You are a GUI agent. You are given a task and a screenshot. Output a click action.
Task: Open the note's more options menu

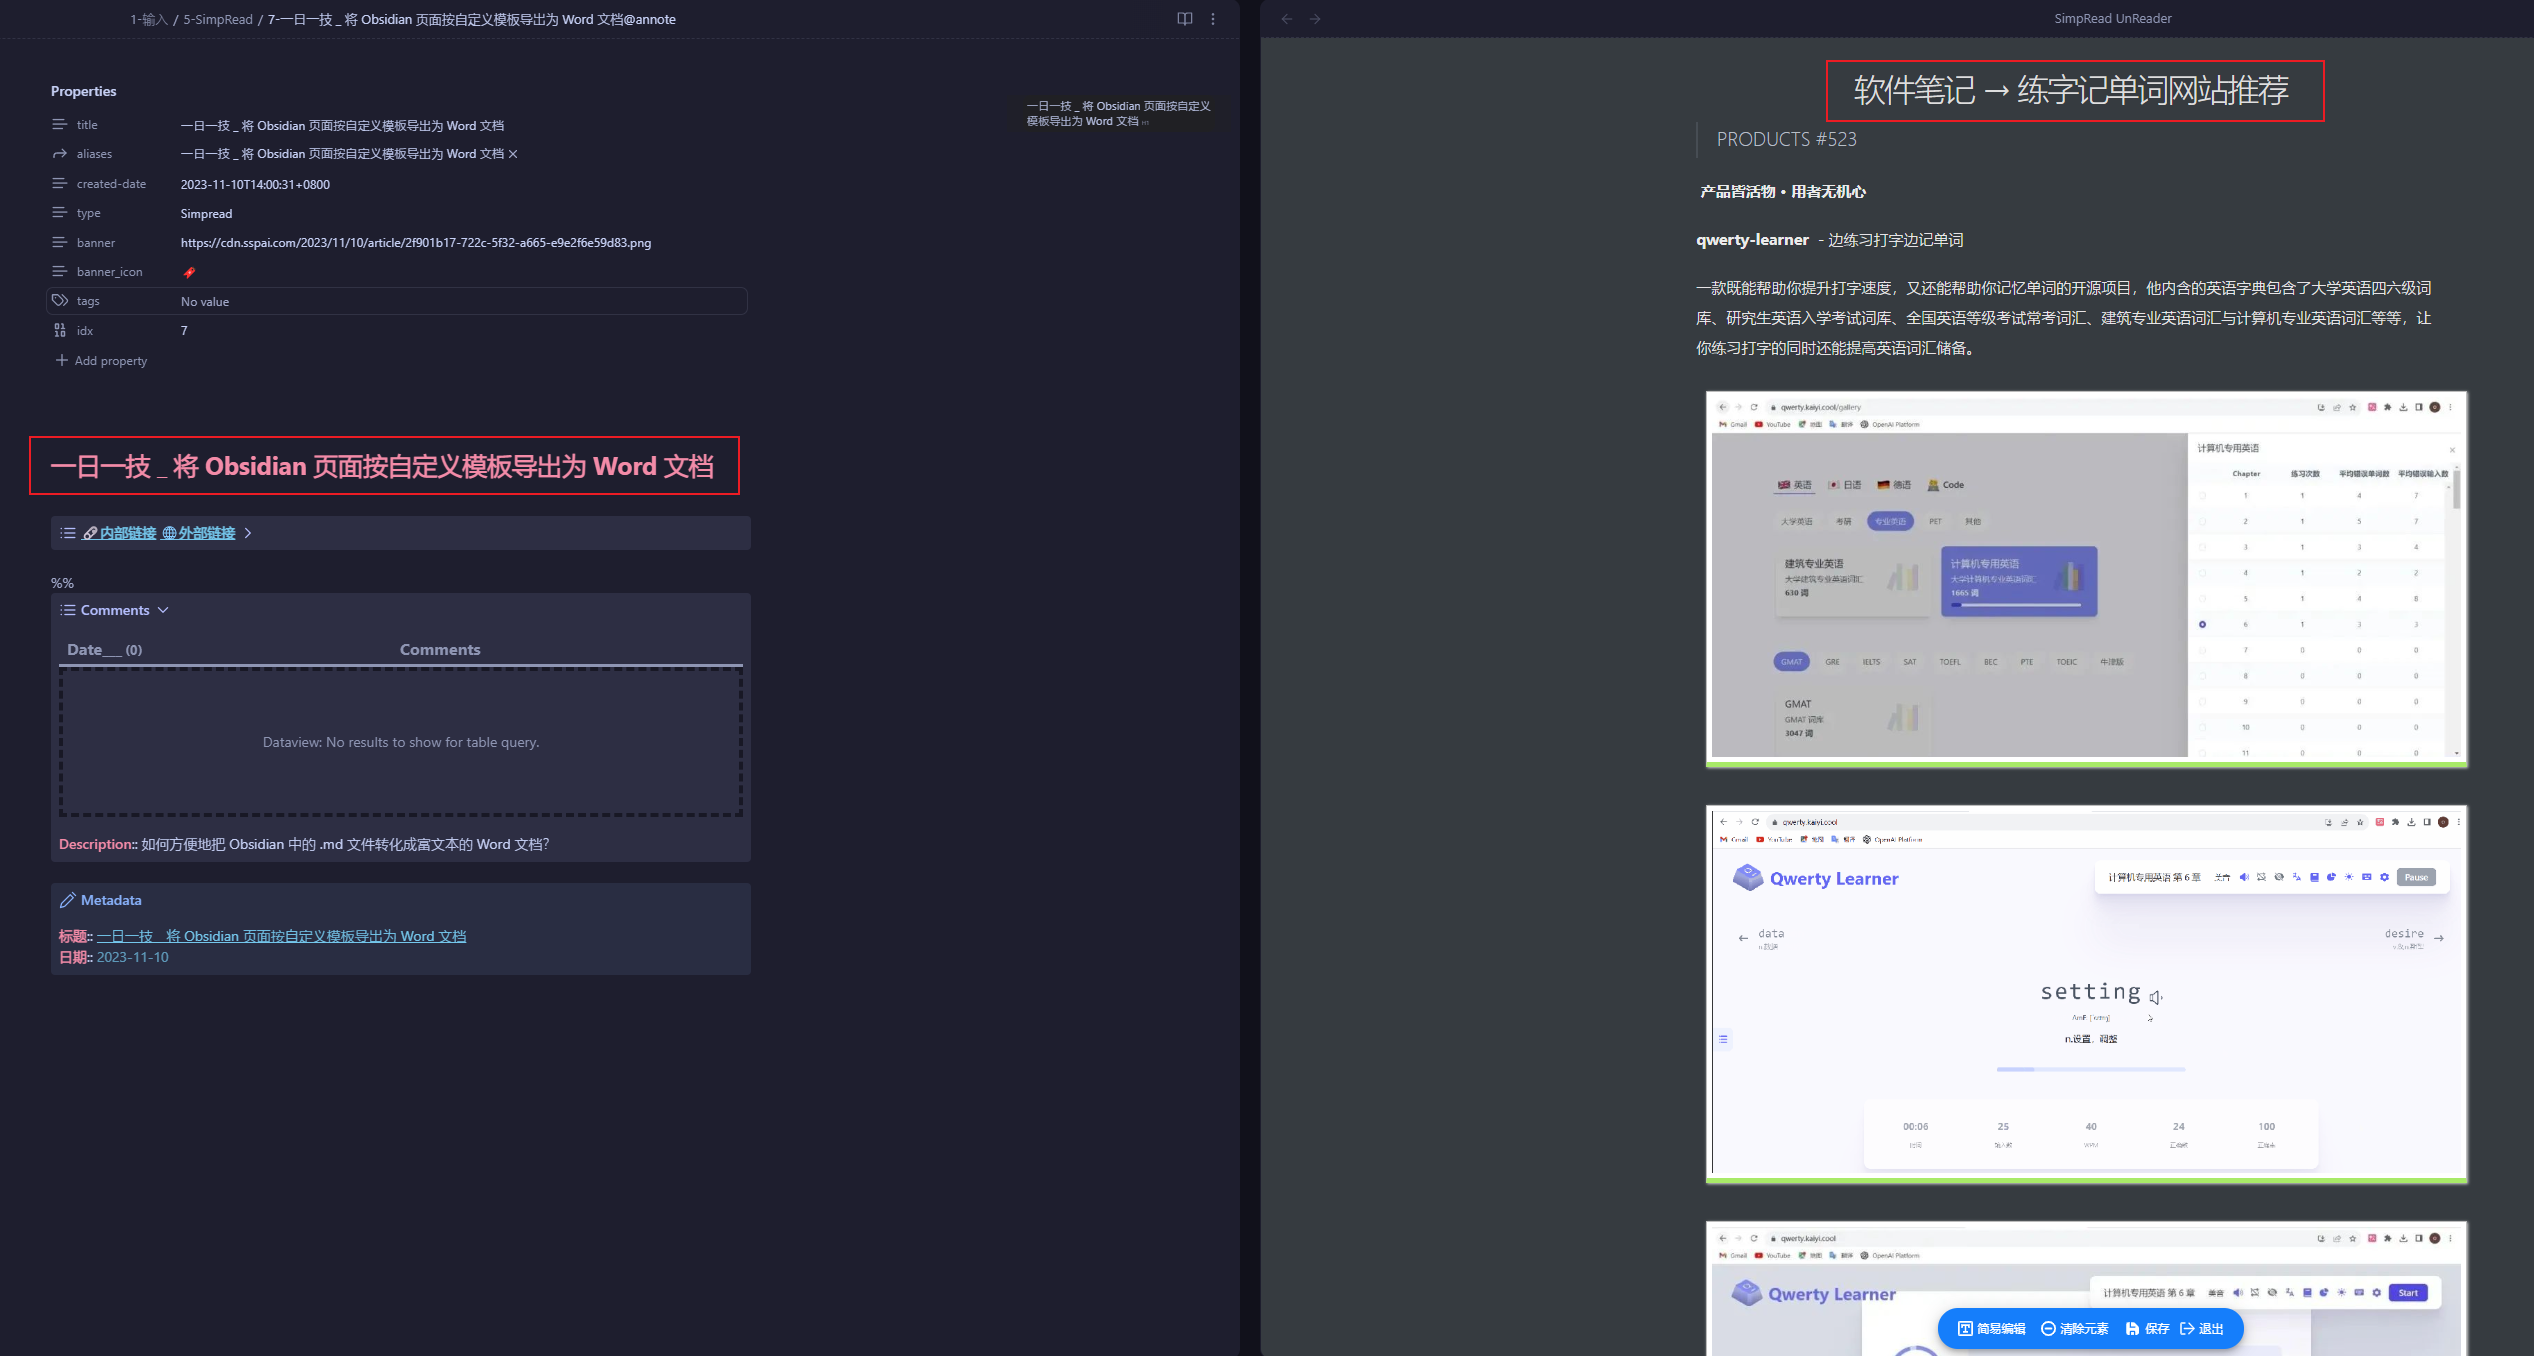point(1213,19)
